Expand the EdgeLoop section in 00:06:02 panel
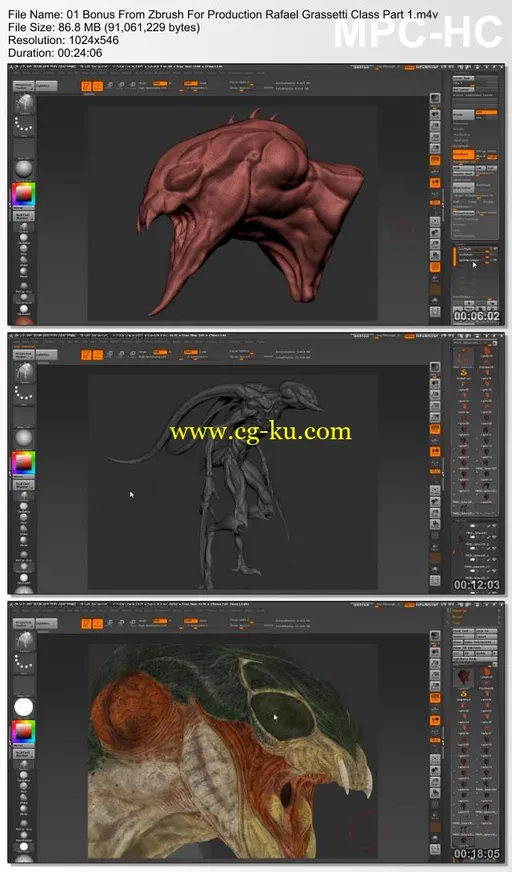512x872 pixels. coord(461,124)
